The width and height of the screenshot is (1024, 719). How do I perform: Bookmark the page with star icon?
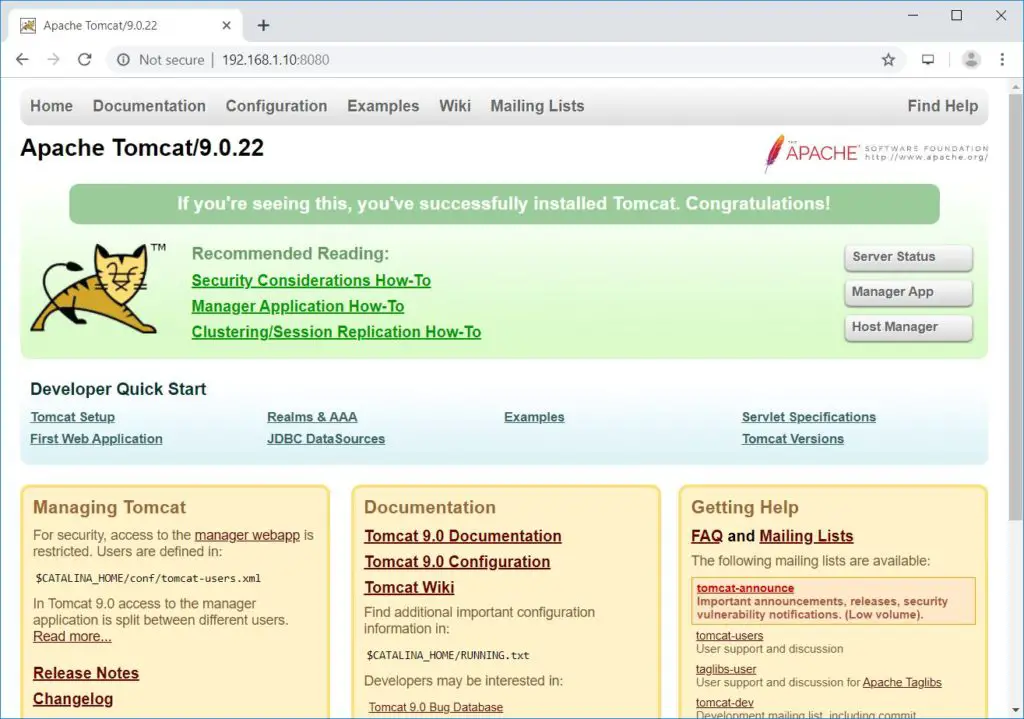(888, 60)
